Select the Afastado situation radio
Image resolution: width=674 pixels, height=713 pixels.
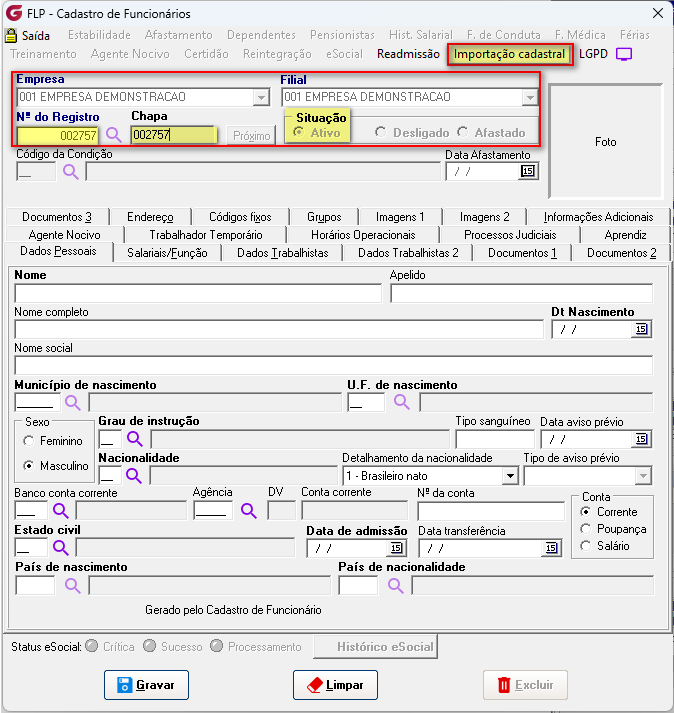click(463, 132)
